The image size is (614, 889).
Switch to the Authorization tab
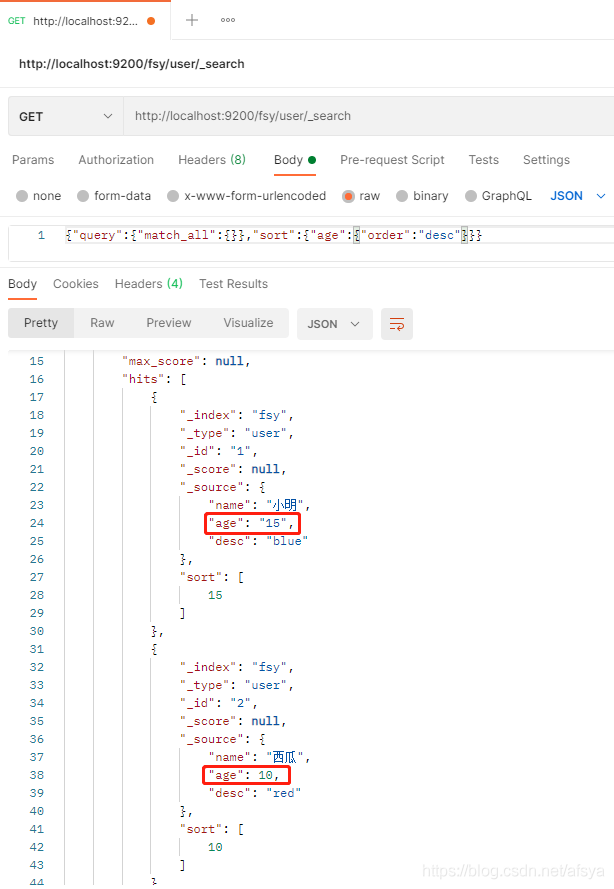coord(116,160)
